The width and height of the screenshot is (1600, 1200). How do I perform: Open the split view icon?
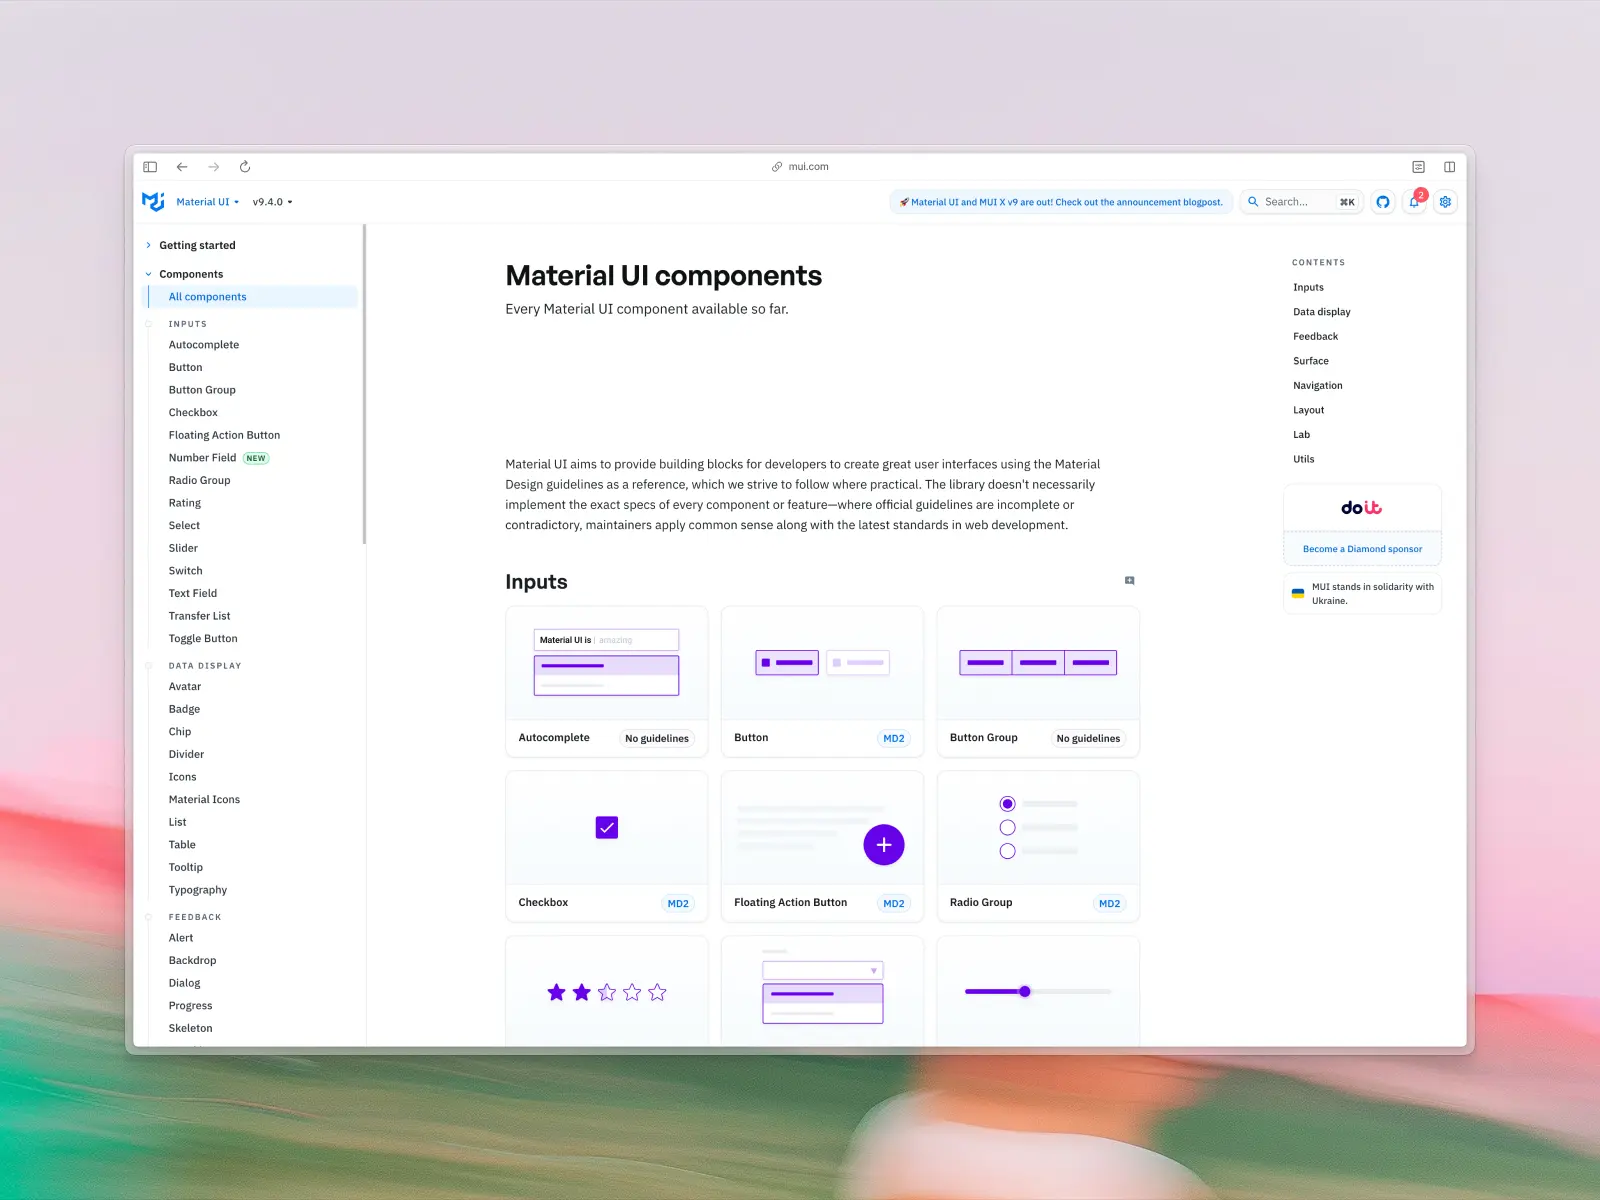[1449, 167]
